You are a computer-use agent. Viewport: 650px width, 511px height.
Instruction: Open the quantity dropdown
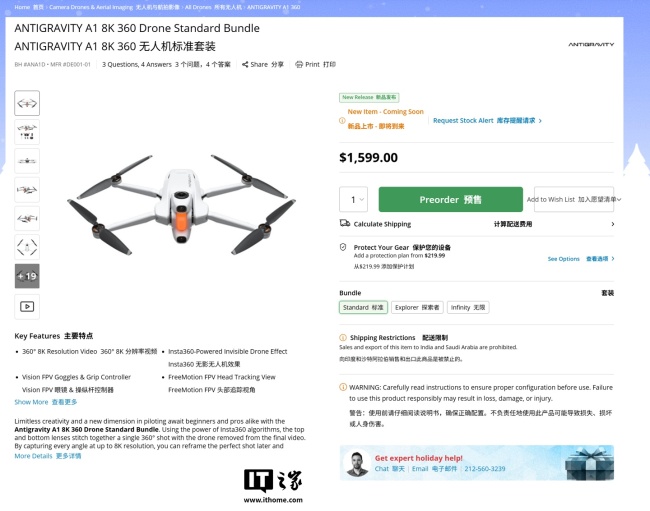click(x=354, y=199)
